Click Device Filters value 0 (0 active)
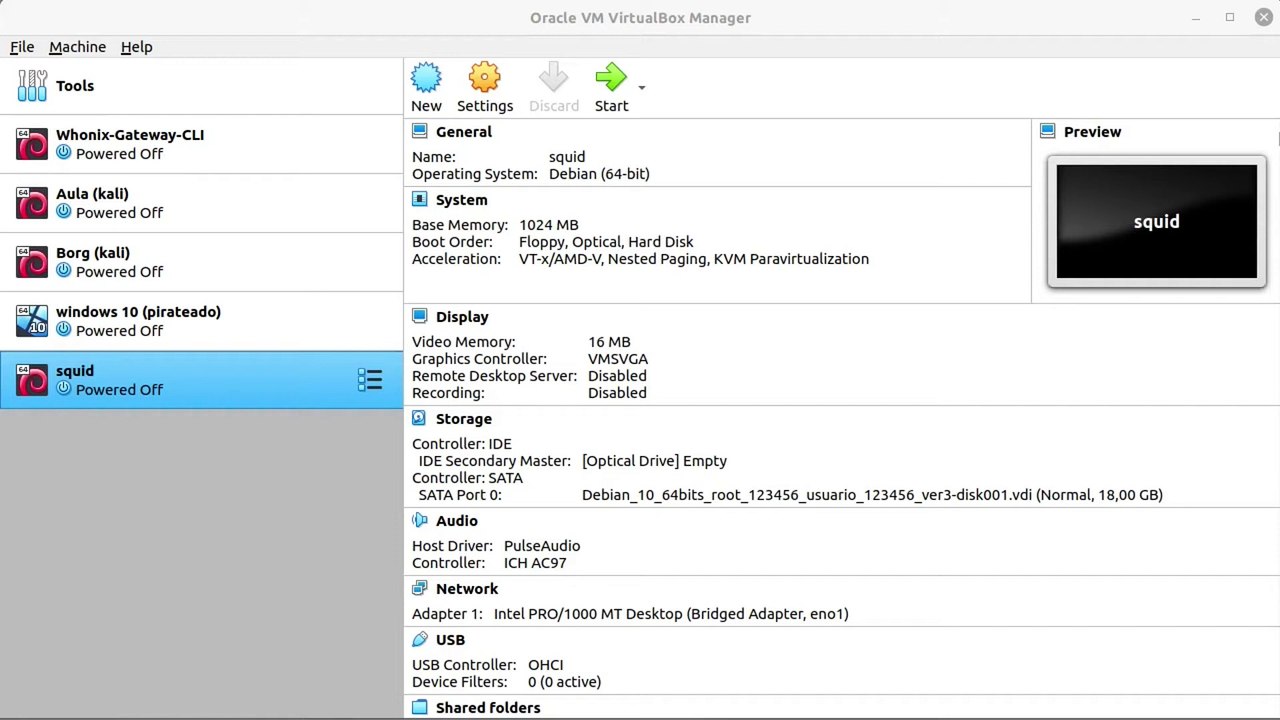Viewport: 1280px width, 720px height. [x=564, y=682]
